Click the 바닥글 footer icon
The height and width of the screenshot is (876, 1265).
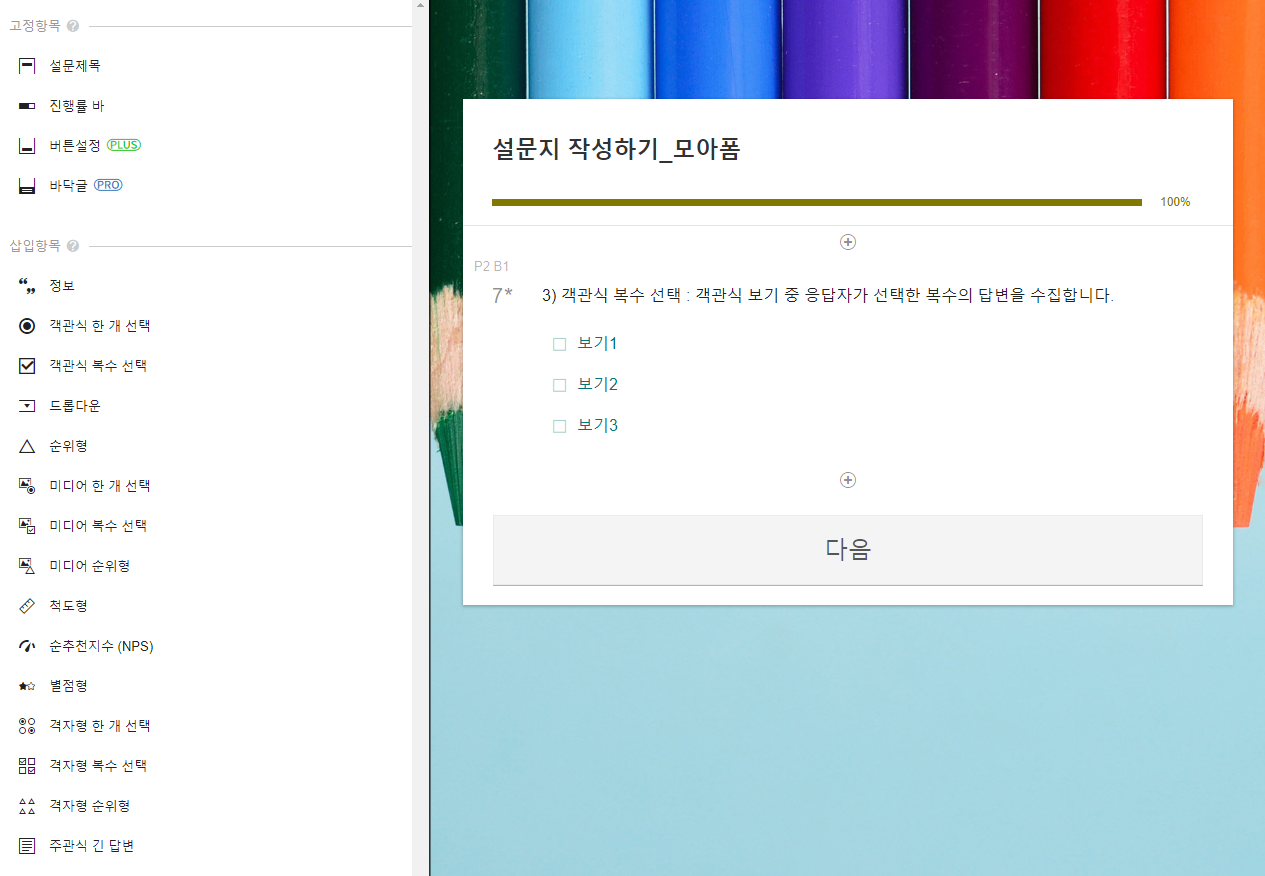27,186
